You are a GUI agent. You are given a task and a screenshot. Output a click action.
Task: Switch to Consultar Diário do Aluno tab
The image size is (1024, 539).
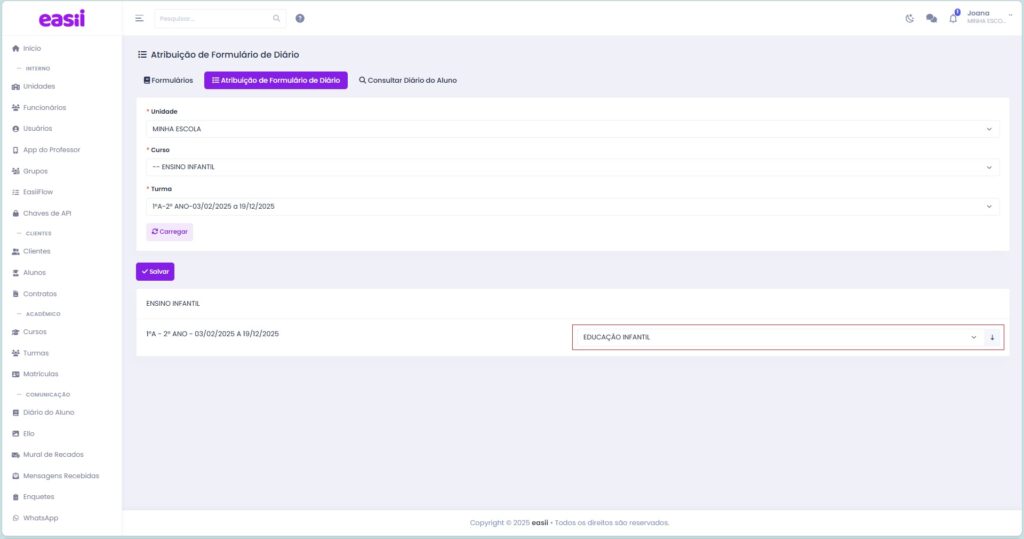tap(408, 80)
